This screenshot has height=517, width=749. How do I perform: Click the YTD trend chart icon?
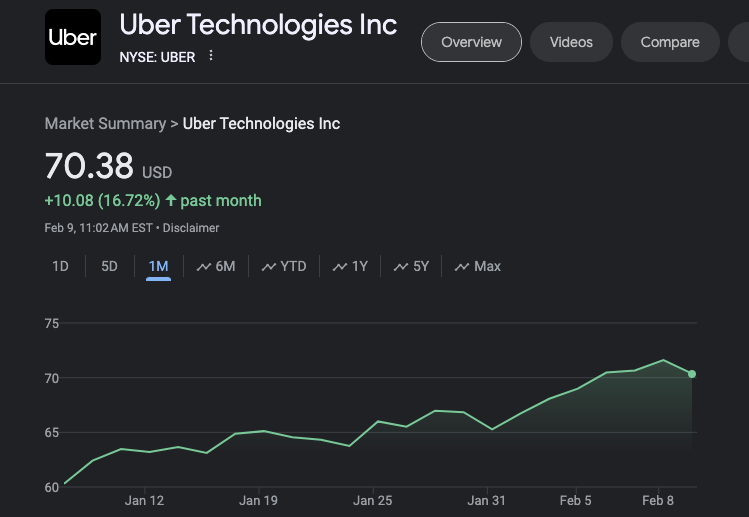pyautogui.click(x=269, y=267)
